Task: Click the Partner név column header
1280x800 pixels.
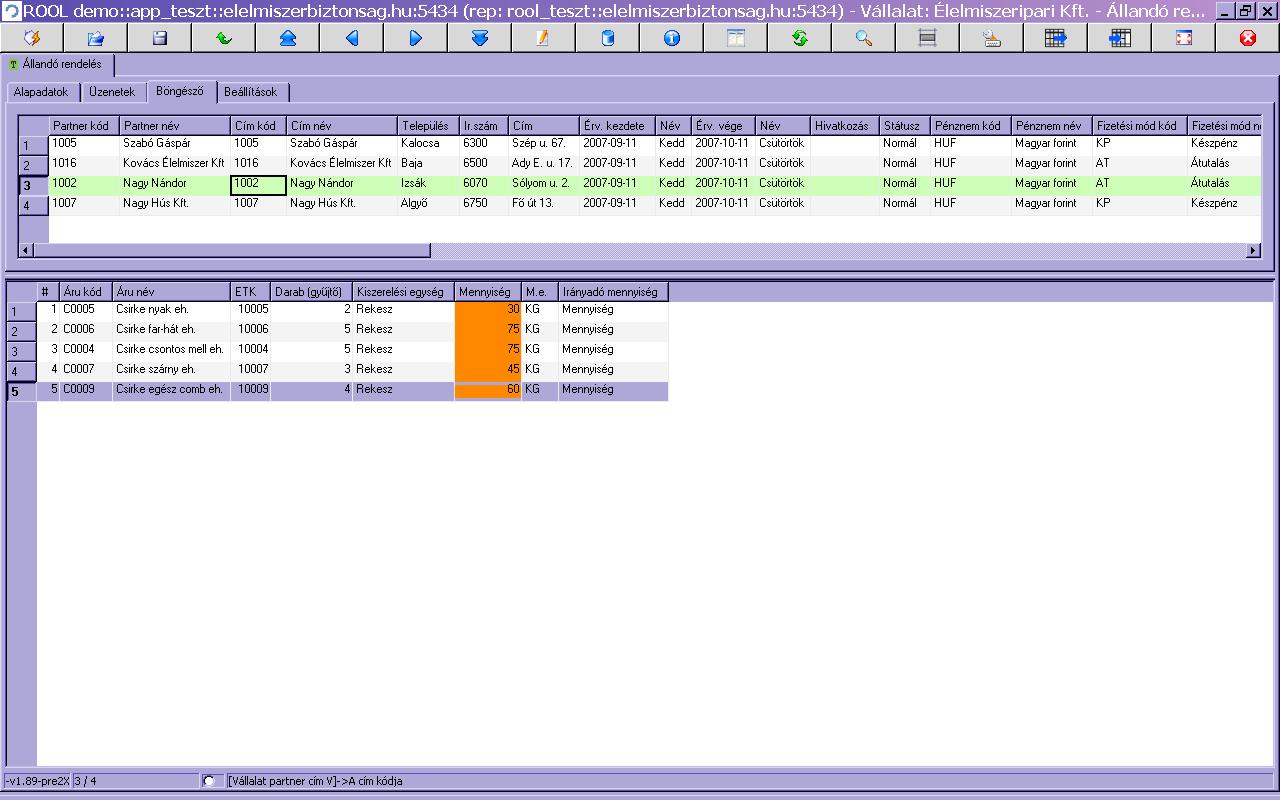Action: pos(175,126)
